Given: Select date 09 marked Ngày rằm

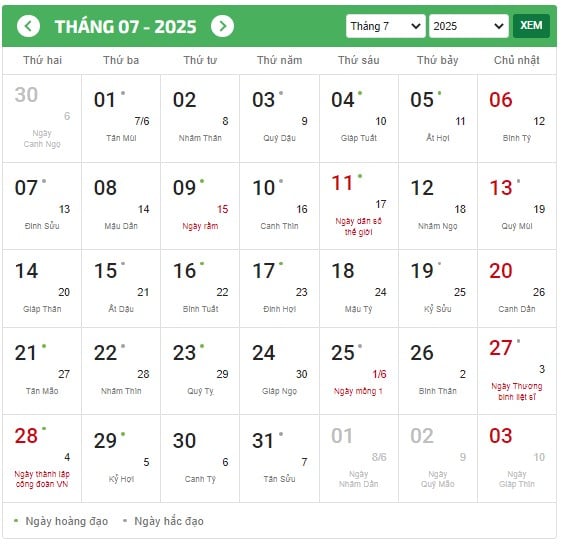Looking at the screenshot, I should point(200,206).
